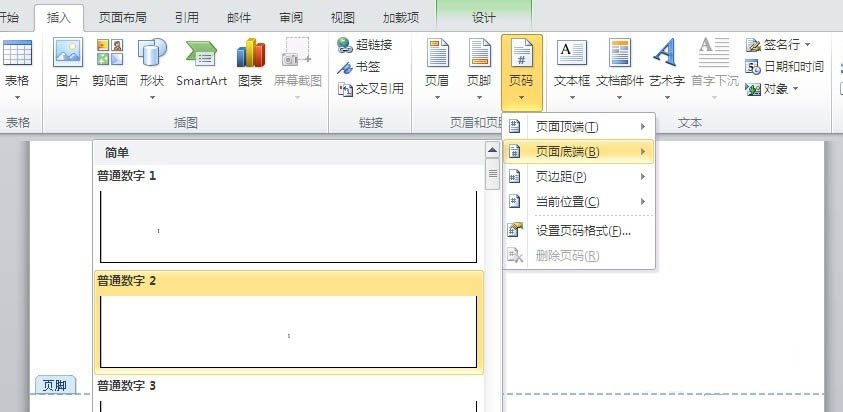Viewport: 843px width, 412px height.
Task: Click the 表格 table icon
Action: tap(17, 53)
